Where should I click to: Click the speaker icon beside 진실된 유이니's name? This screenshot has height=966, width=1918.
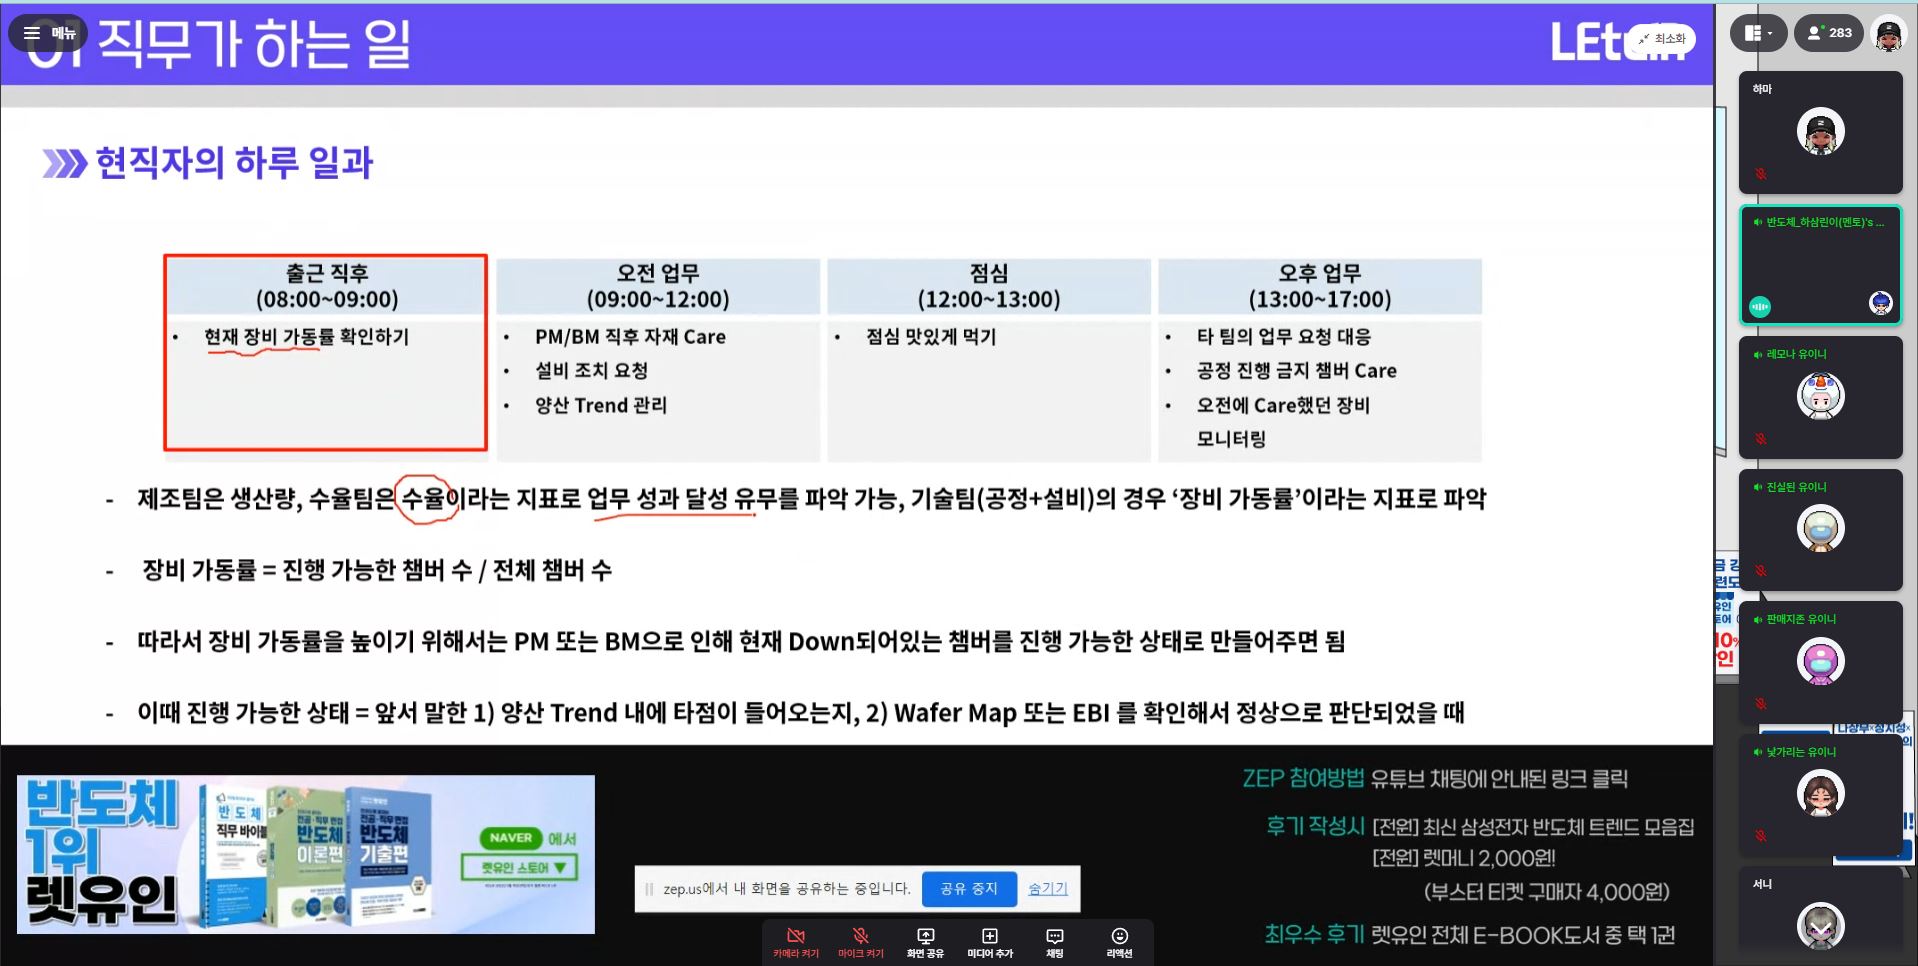point(1757,487)
